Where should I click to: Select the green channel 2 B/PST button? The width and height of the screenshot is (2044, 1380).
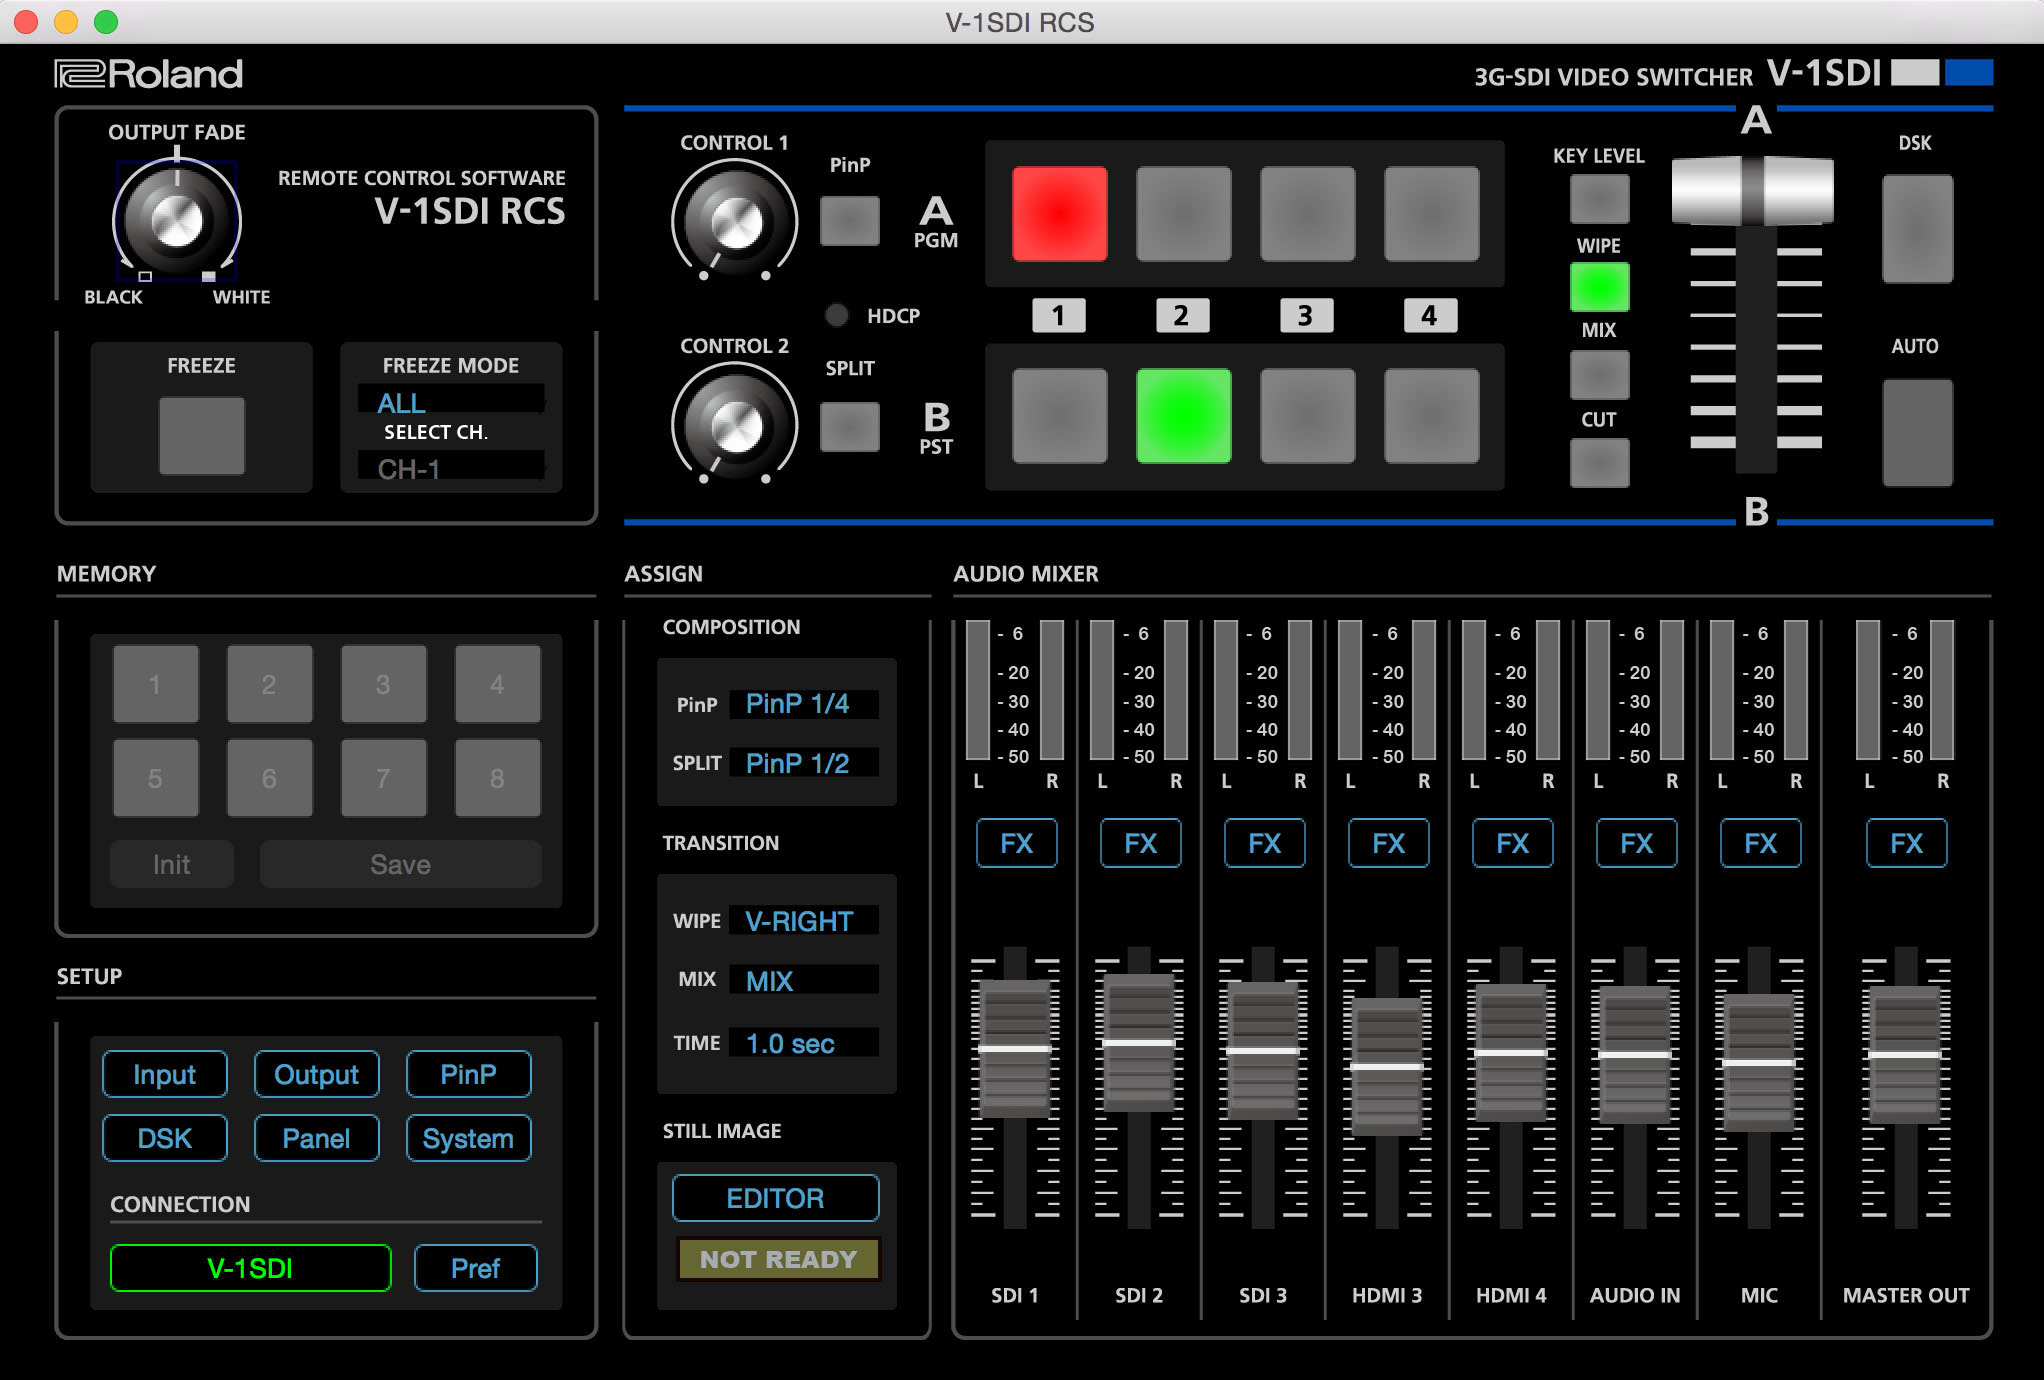coord(1183,416)
